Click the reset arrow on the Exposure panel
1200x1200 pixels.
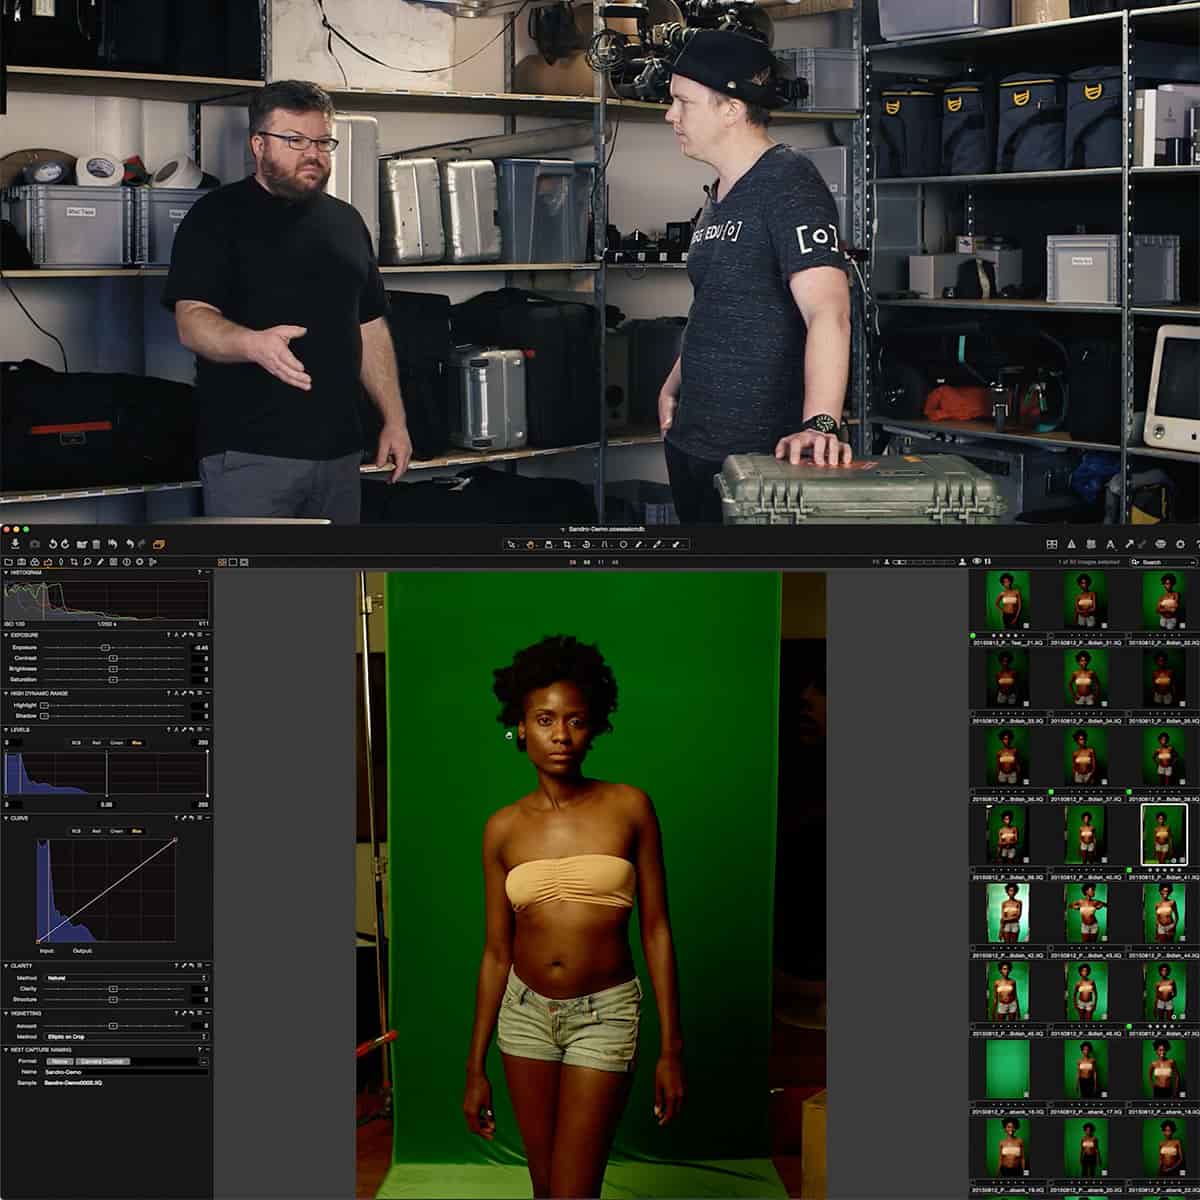pyautogui.click(x=191, y=635)
